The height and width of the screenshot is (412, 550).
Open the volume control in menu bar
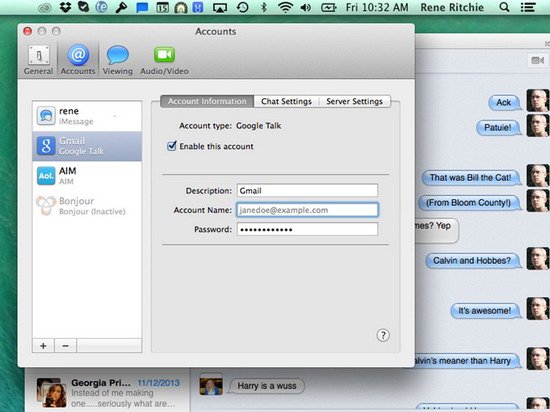tap(306, 7)
